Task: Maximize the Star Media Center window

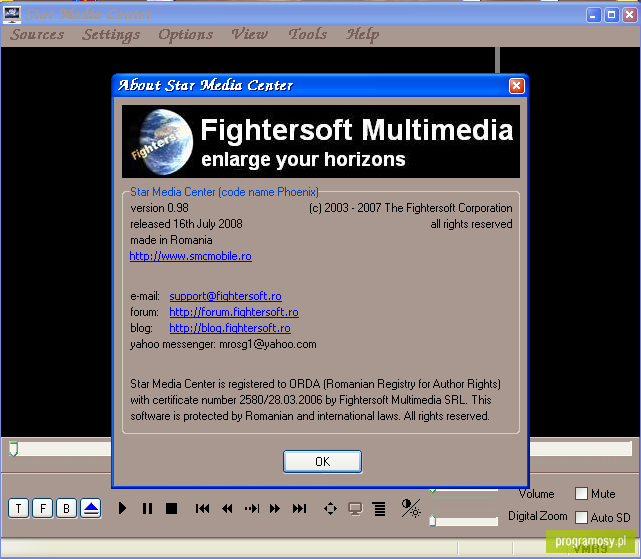Action: (x=612, y=15)
